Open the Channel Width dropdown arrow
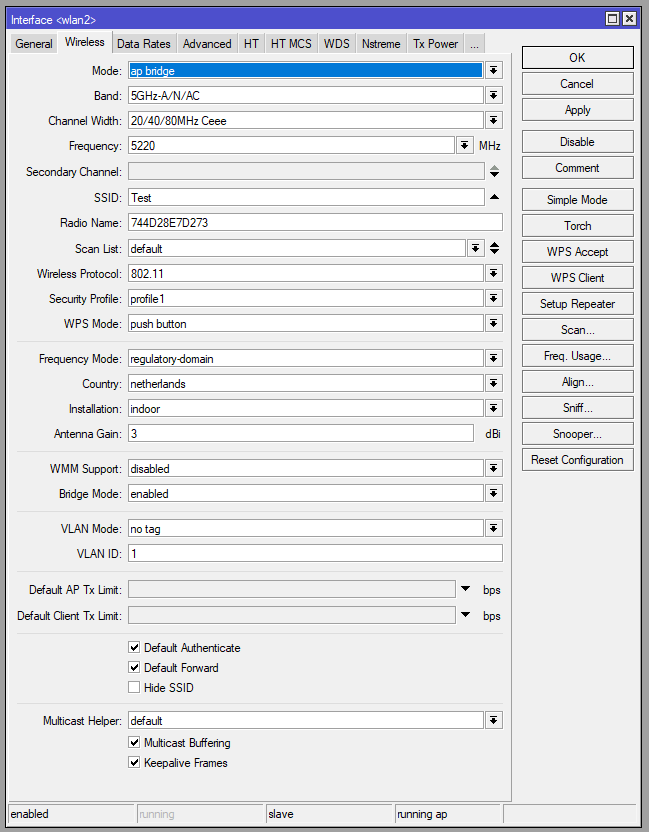 [x=494, y=120]
